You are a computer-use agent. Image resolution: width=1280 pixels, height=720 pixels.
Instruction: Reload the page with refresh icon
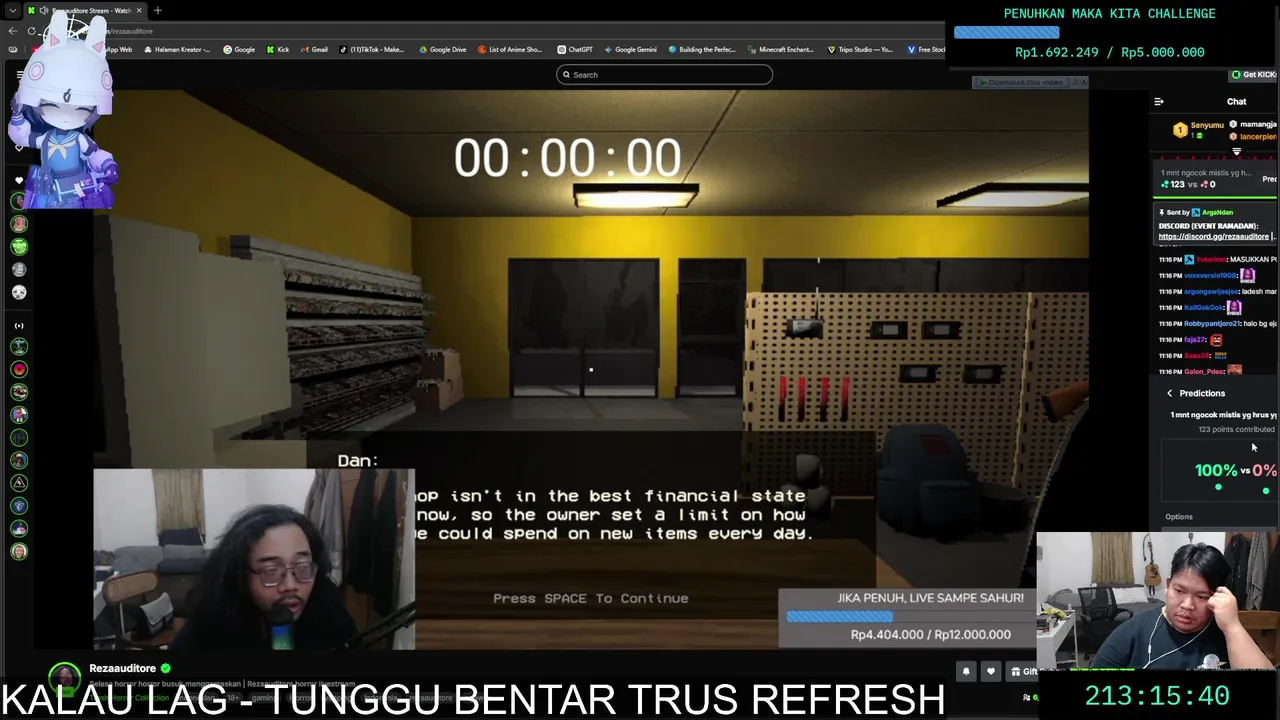(33, 31)
